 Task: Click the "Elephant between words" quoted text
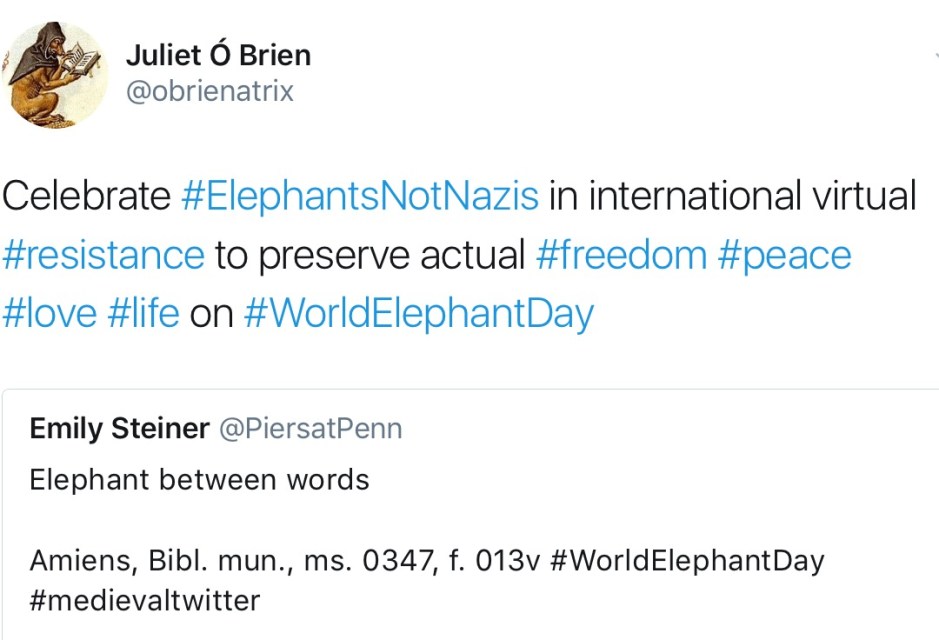(x=199, y=480)
